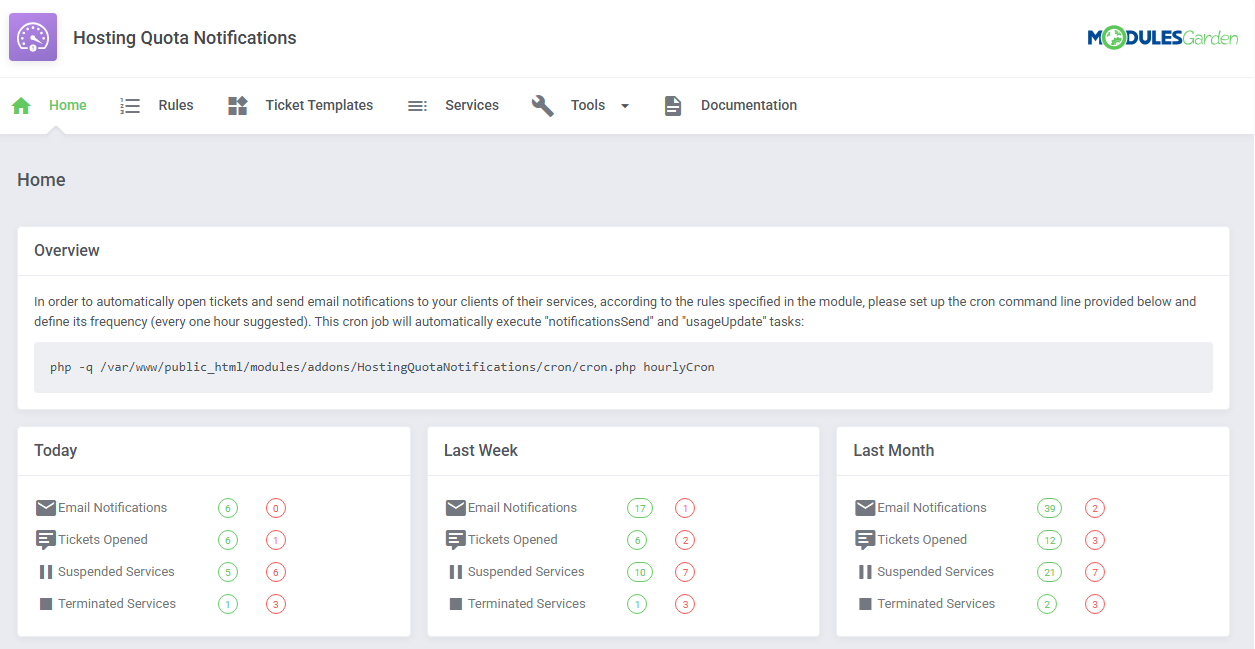This screenshot has height=649, width=1255.
Task: Switch to the Services section
Action: [471, 104]
